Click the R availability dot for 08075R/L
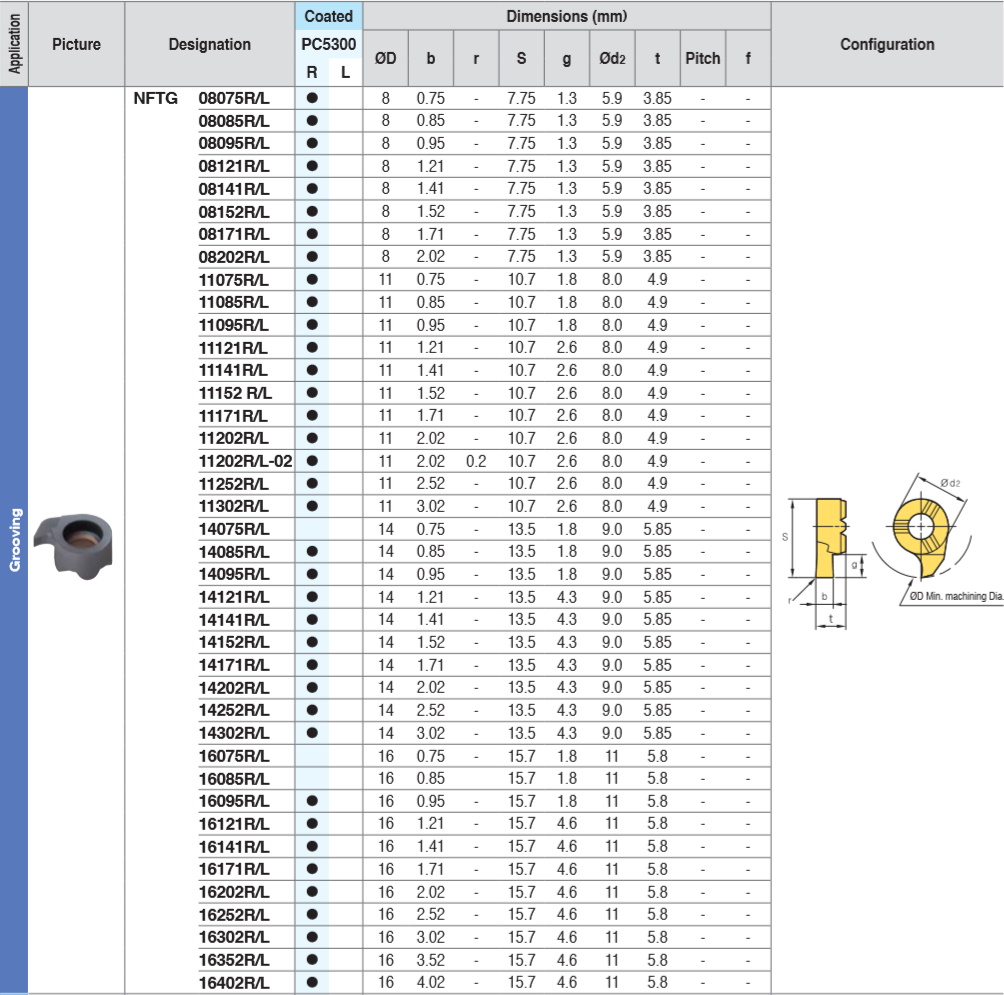 pos(312,98)
